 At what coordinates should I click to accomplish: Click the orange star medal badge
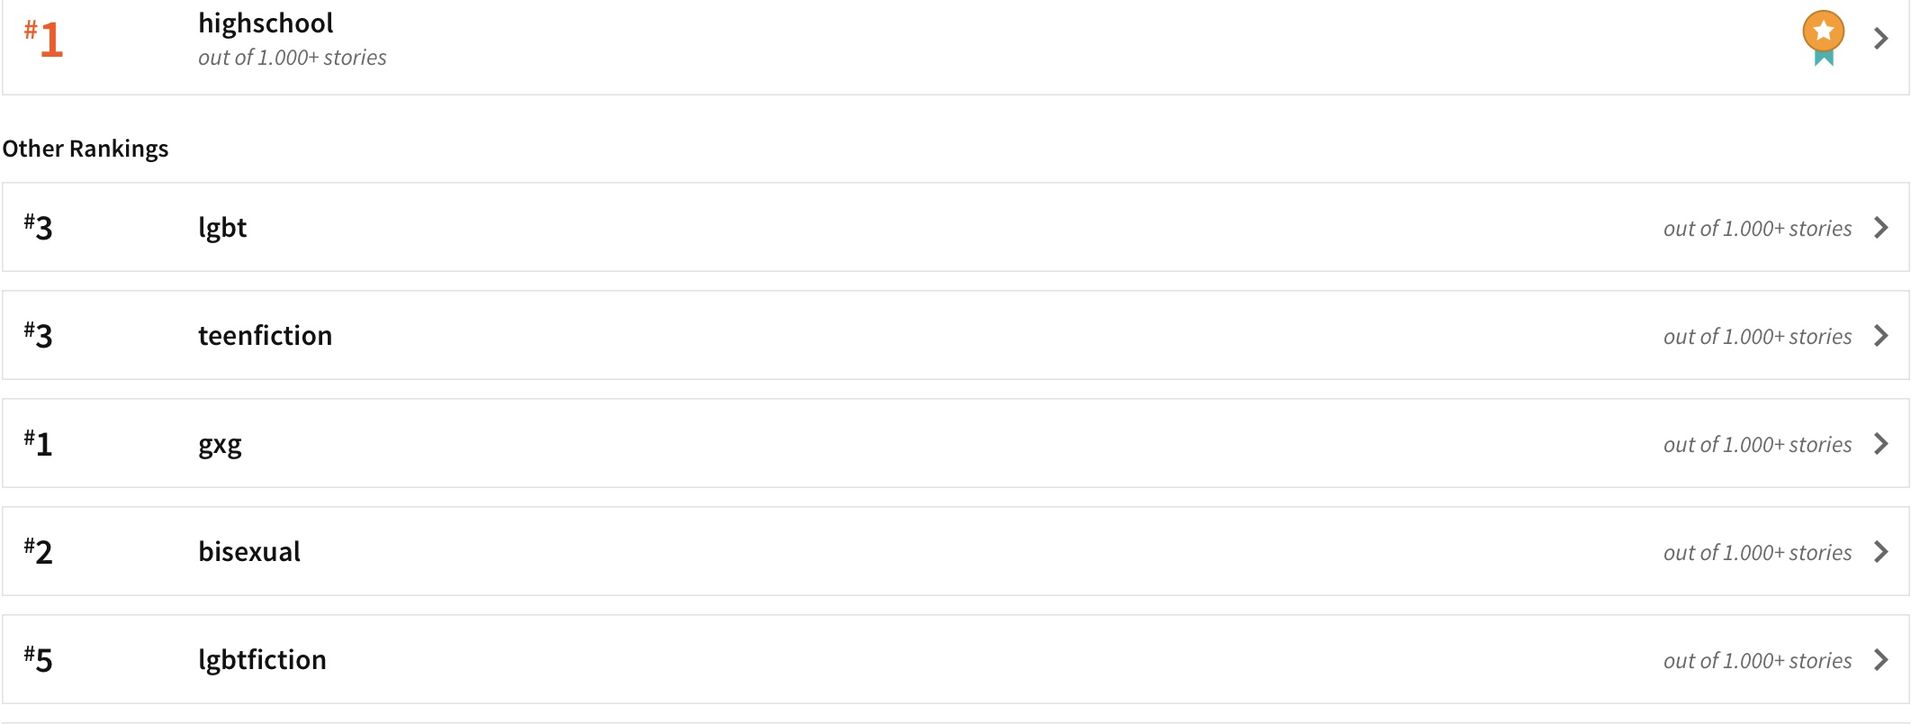[x=1823, y=38]
